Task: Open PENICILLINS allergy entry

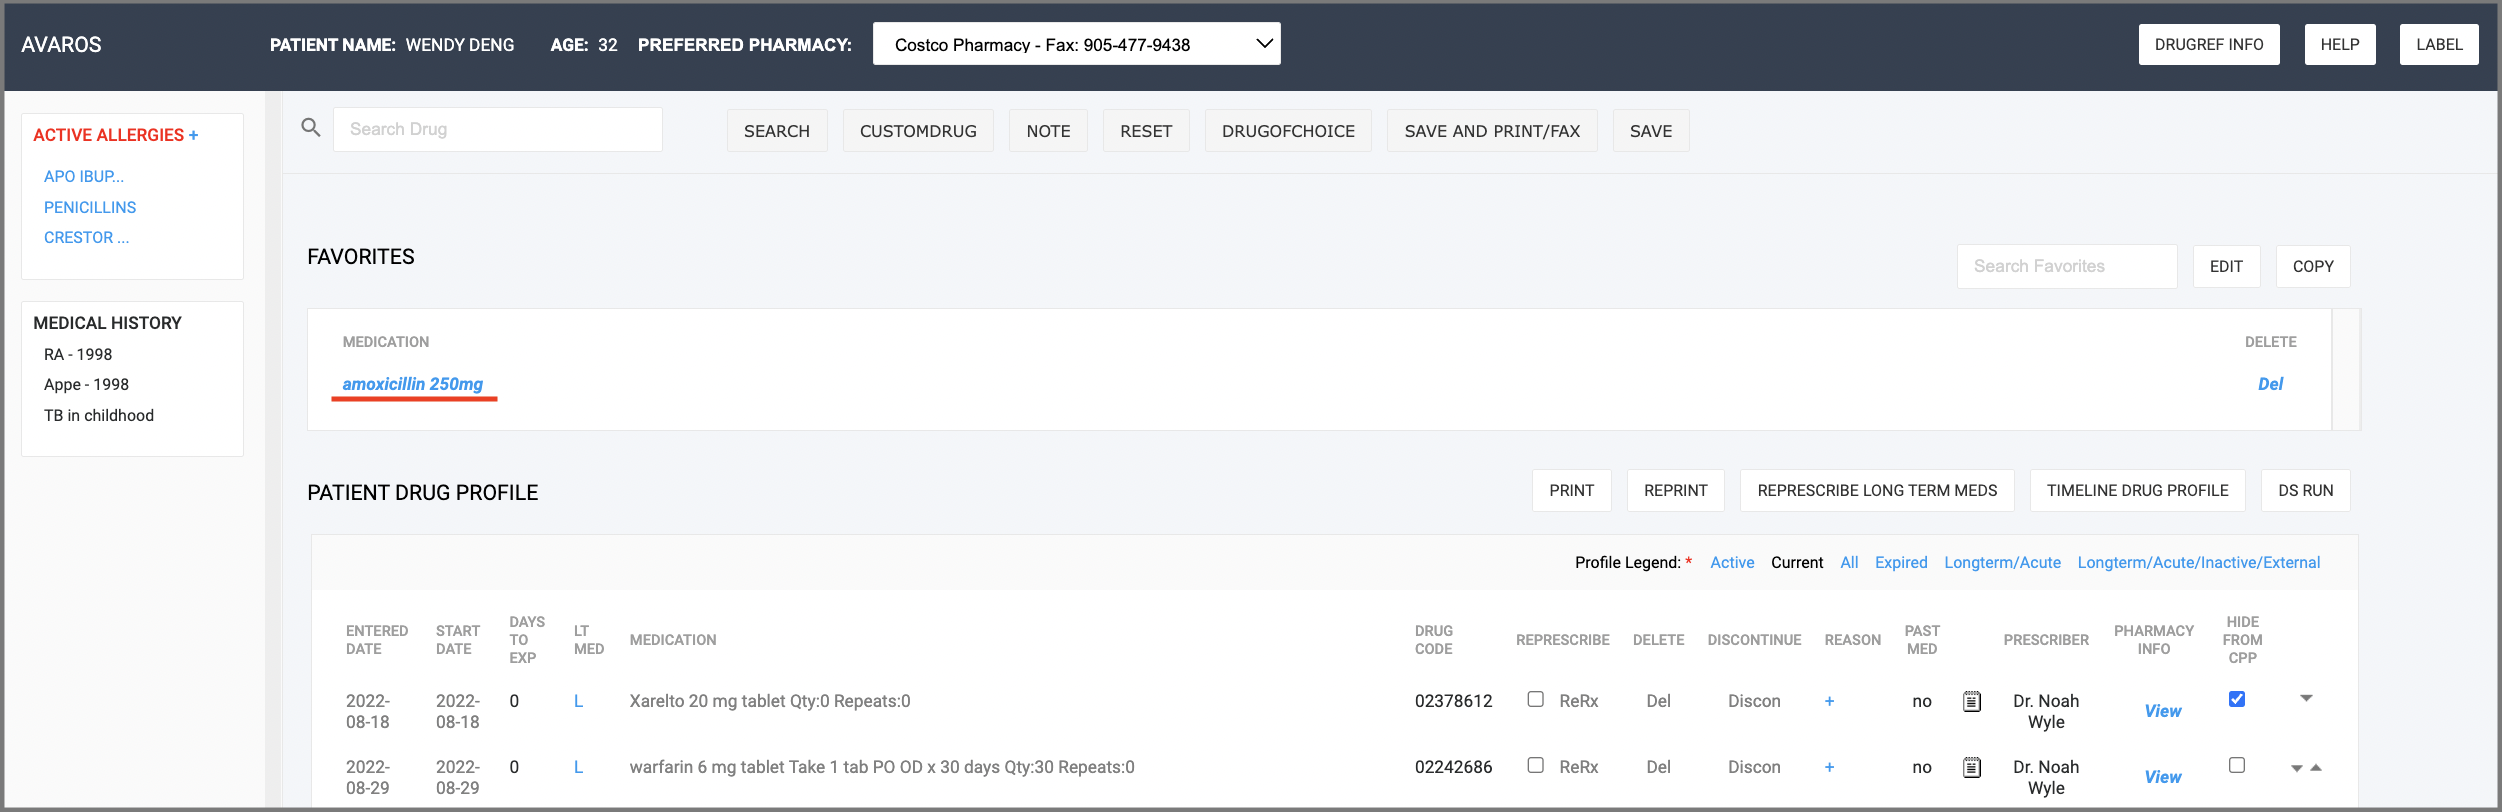Action: tap(90, 207)
